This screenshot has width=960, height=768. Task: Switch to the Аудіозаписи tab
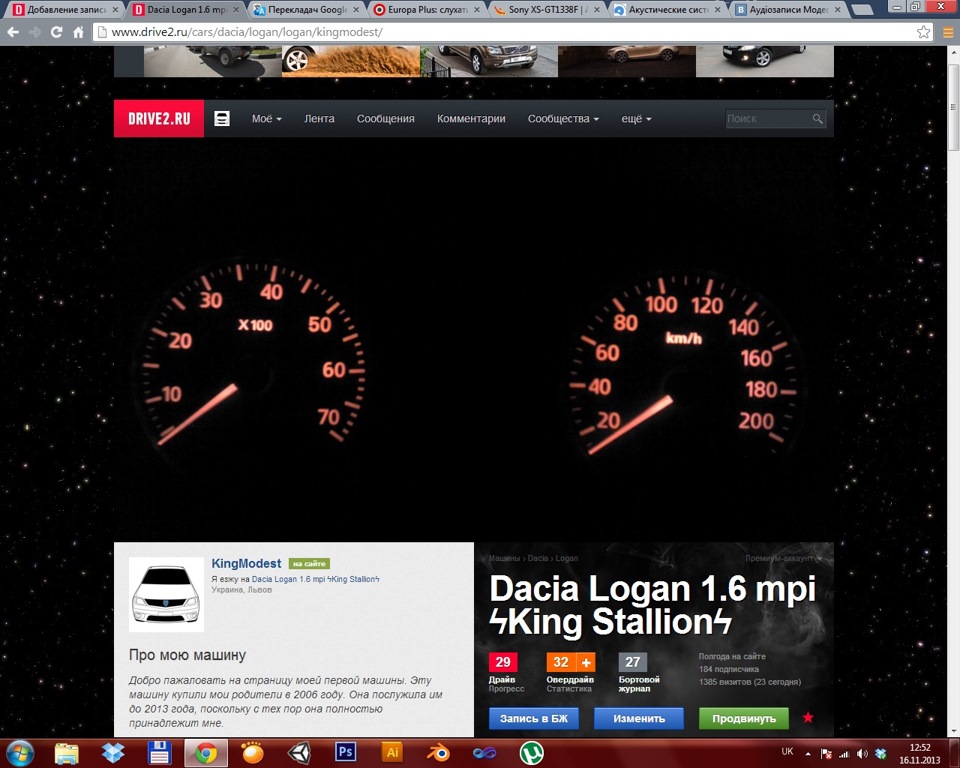click(787, 10)
